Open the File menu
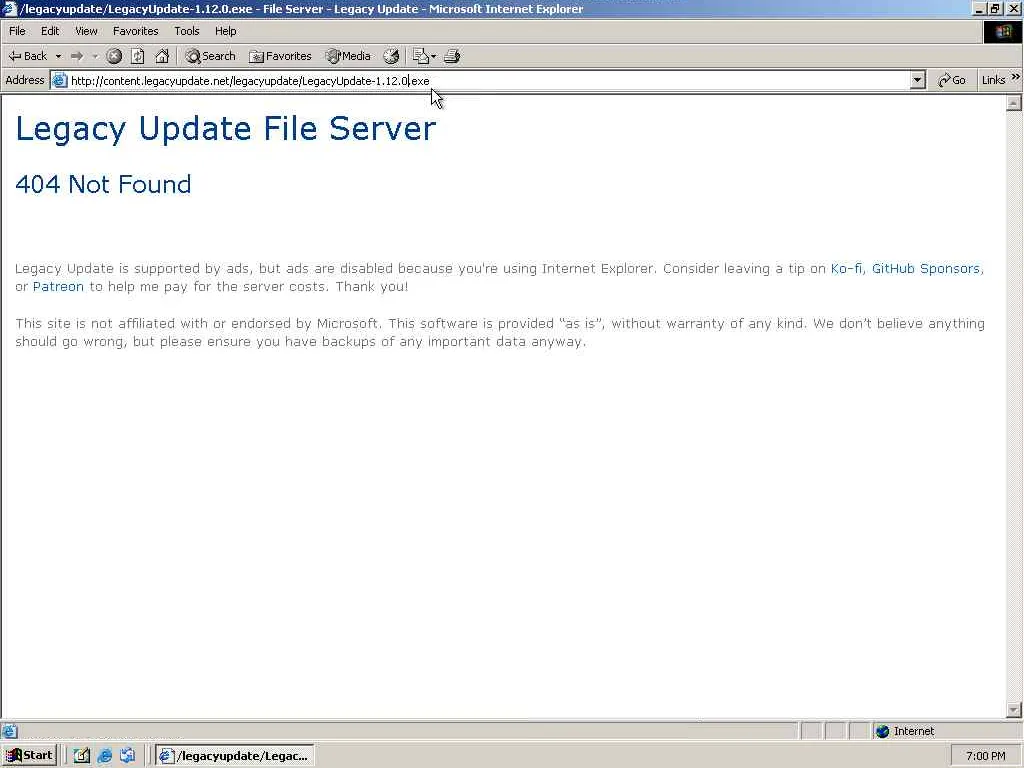 click(x=17, y=31)
